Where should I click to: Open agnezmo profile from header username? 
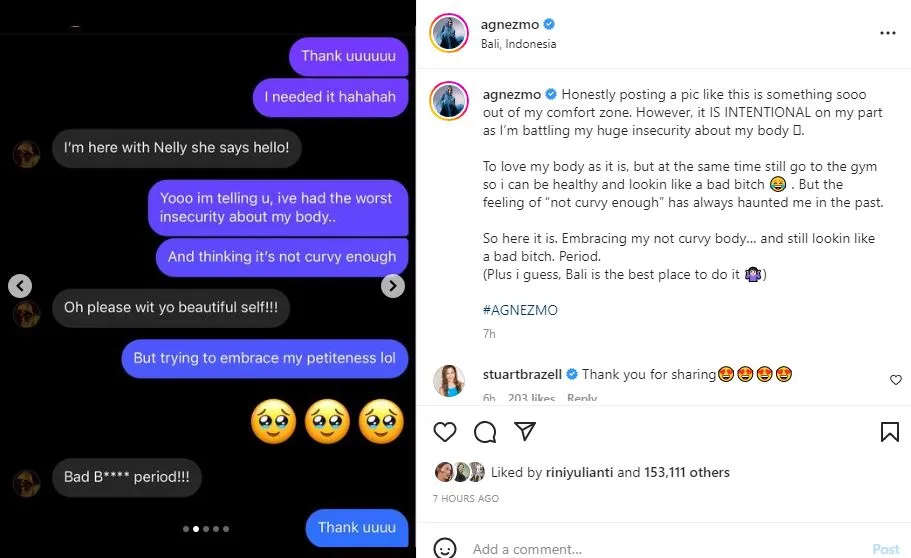(510, 24)
